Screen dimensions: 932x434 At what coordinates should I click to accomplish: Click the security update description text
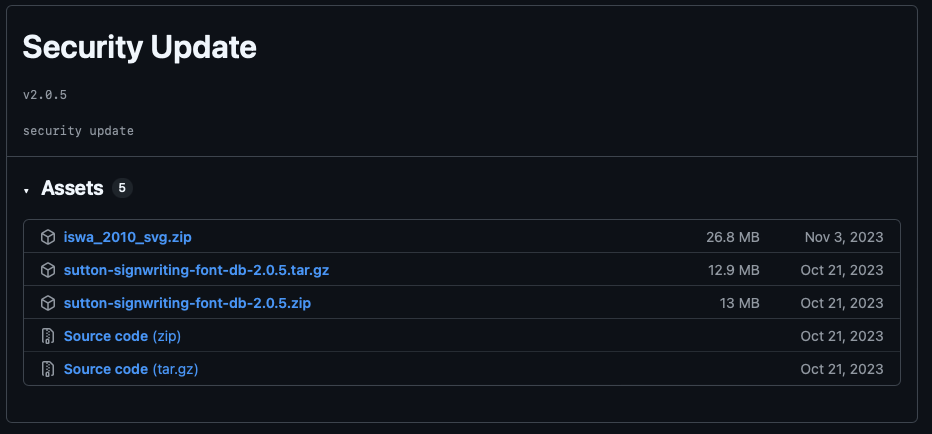[78, 131]
